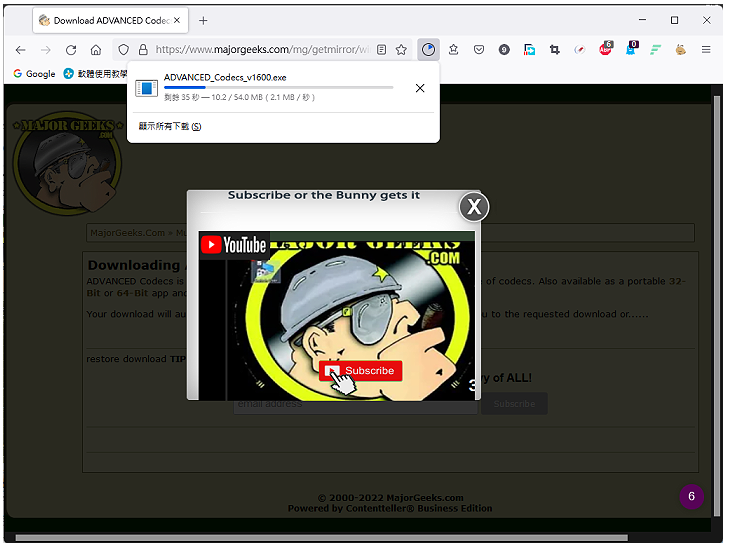Screen dimensions: 730x548
Task: View site security padlock info
Action: [x=143, y=50]
